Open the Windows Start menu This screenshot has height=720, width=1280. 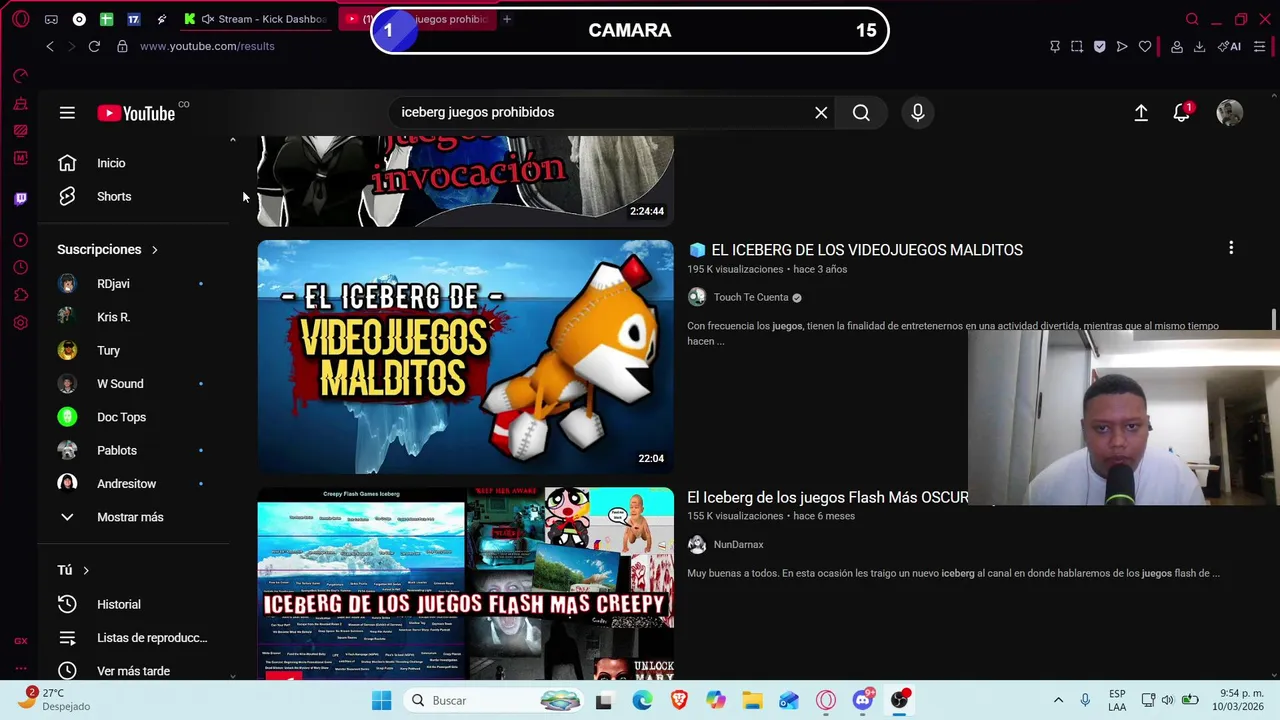(x=382, y=701)
